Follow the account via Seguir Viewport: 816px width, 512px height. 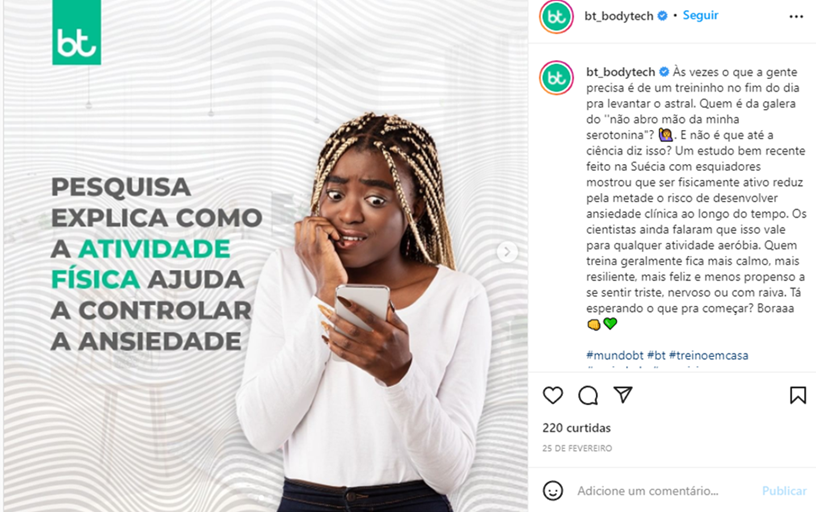(700, 16)
